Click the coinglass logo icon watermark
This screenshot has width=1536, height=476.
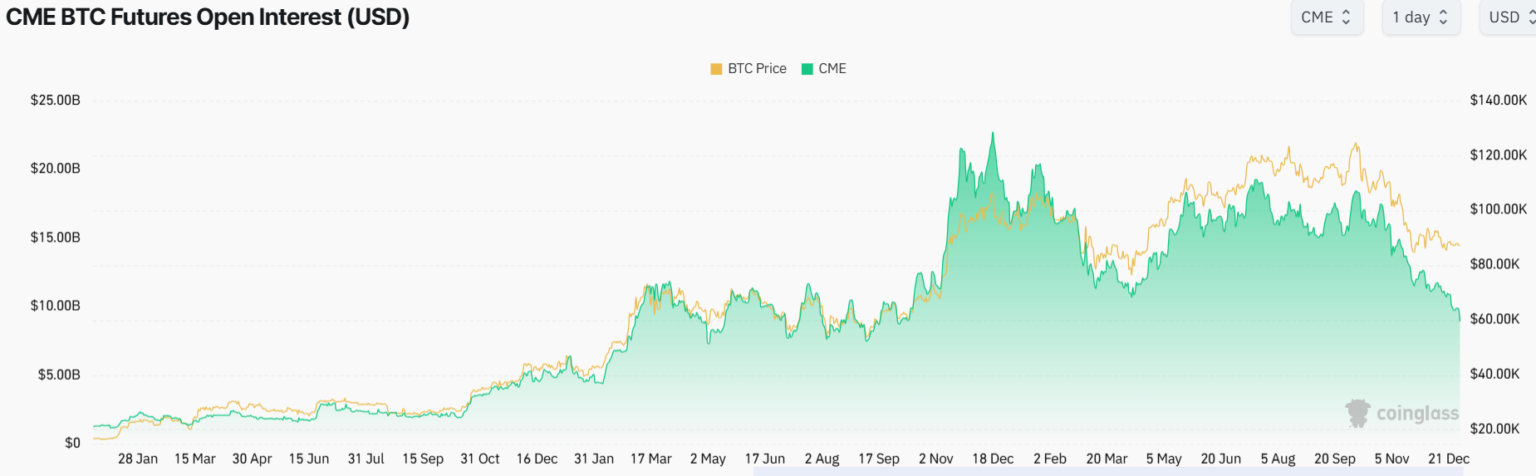(x=1357, y=412)
